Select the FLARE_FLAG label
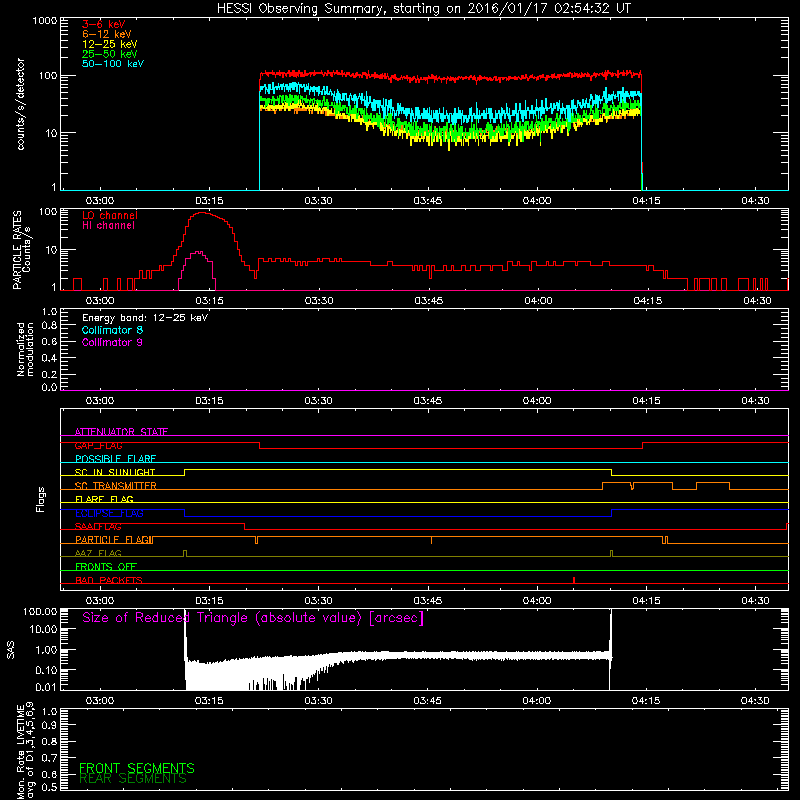 click(x=104, y=499)
